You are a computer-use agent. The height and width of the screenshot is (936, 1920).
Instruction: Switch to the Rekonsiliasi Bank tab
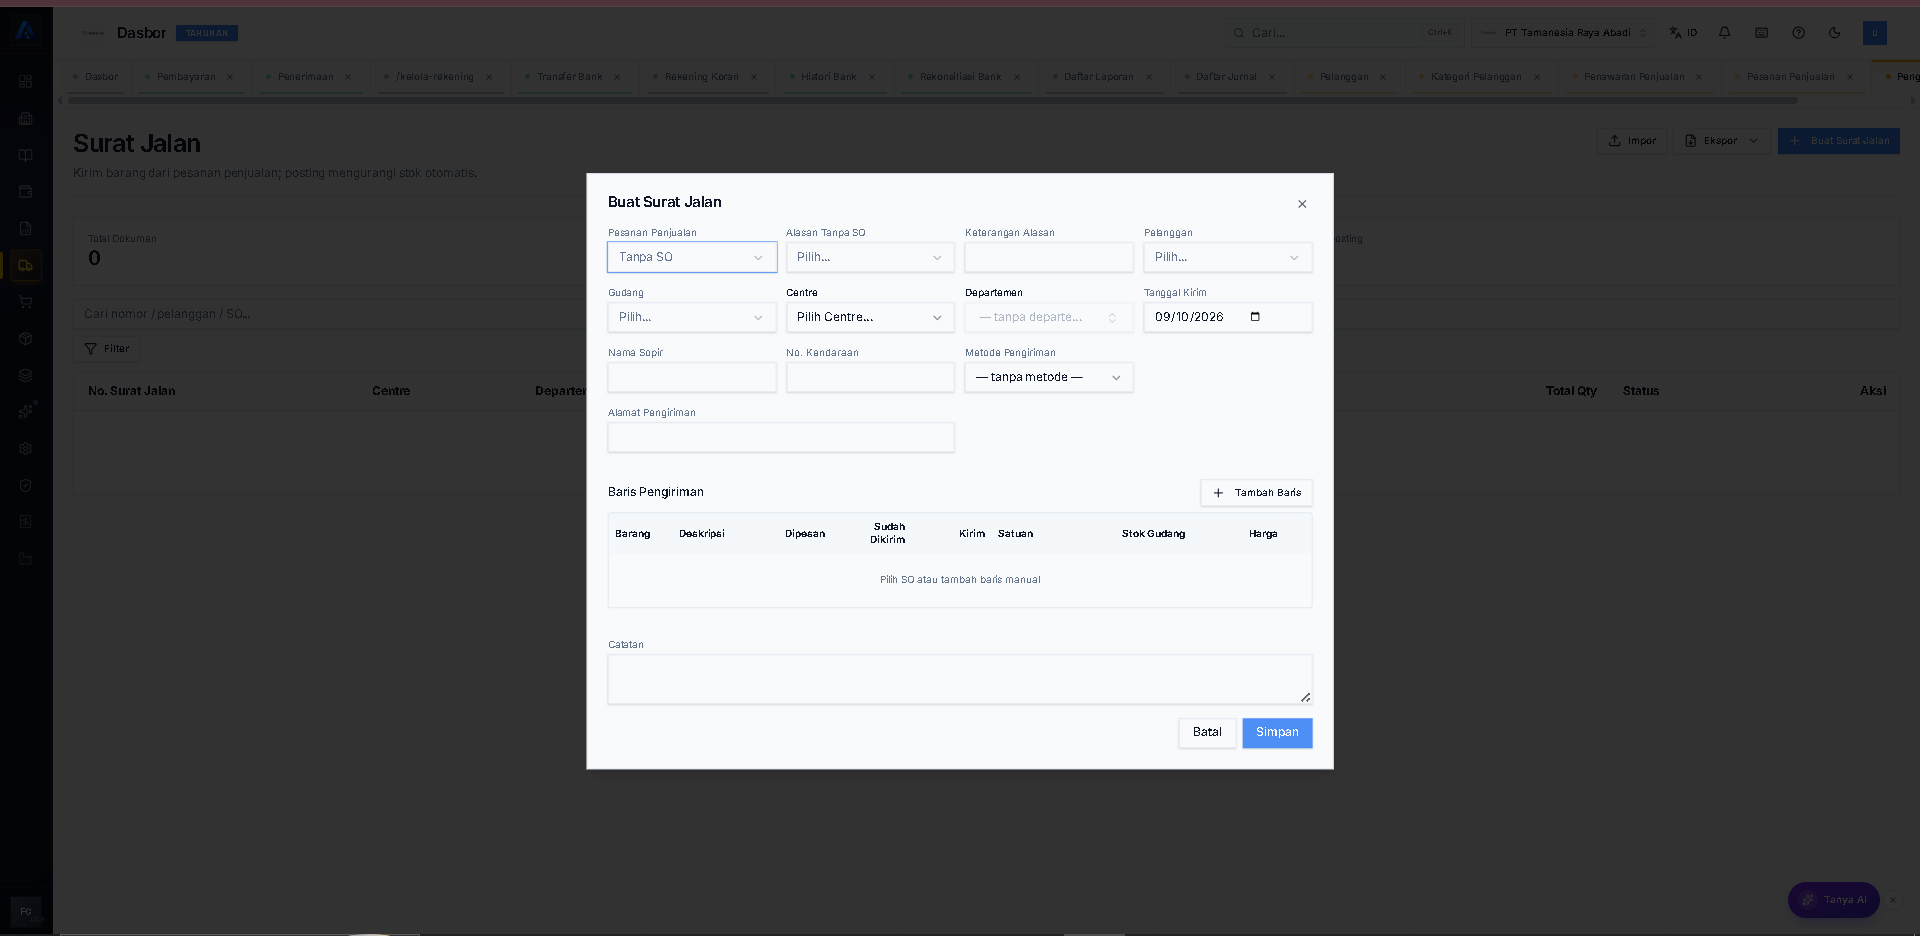coord(960,77)
